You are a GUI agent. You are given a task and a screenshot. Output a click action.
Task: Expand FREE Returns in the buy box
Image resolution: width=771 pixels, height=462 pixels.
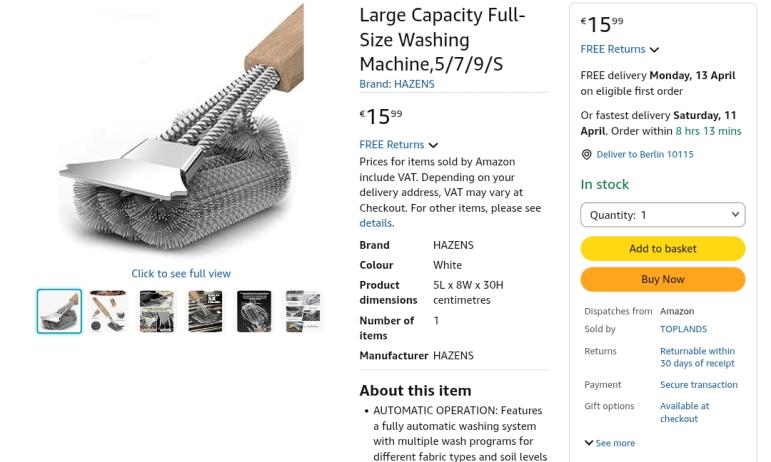[x=619, y=49]
